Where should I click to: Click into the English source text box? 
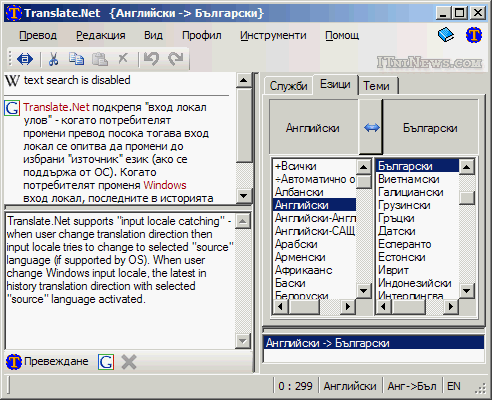point(120,281)
